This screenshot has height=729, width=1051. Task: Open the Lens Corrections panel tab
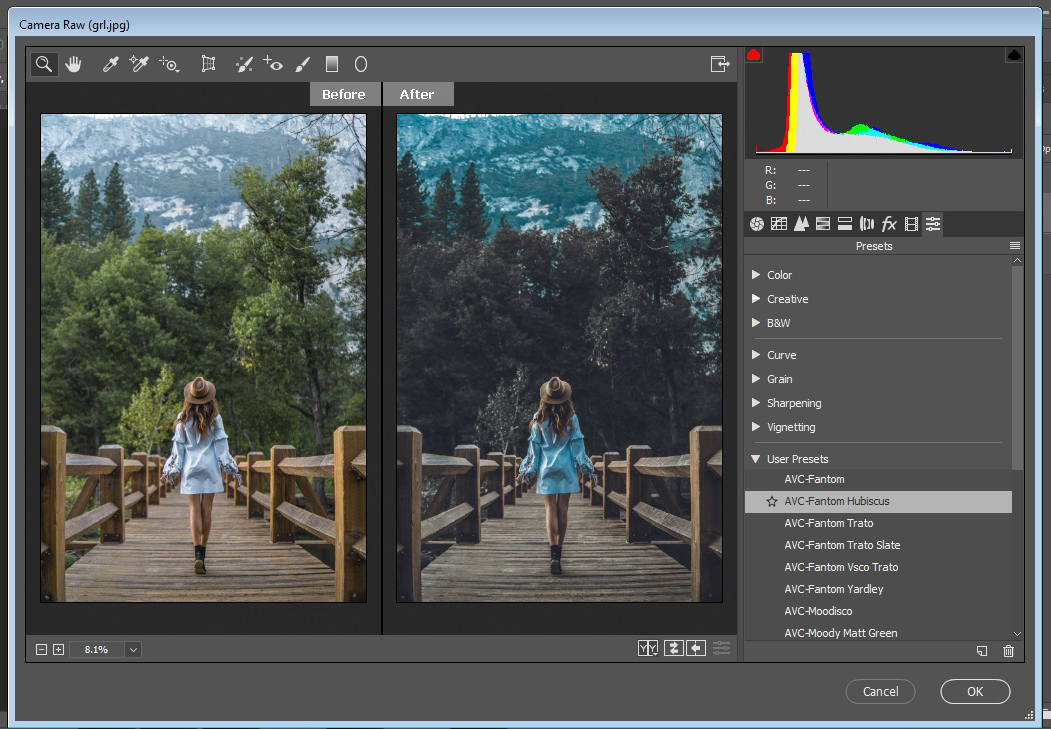pos(867,224)
